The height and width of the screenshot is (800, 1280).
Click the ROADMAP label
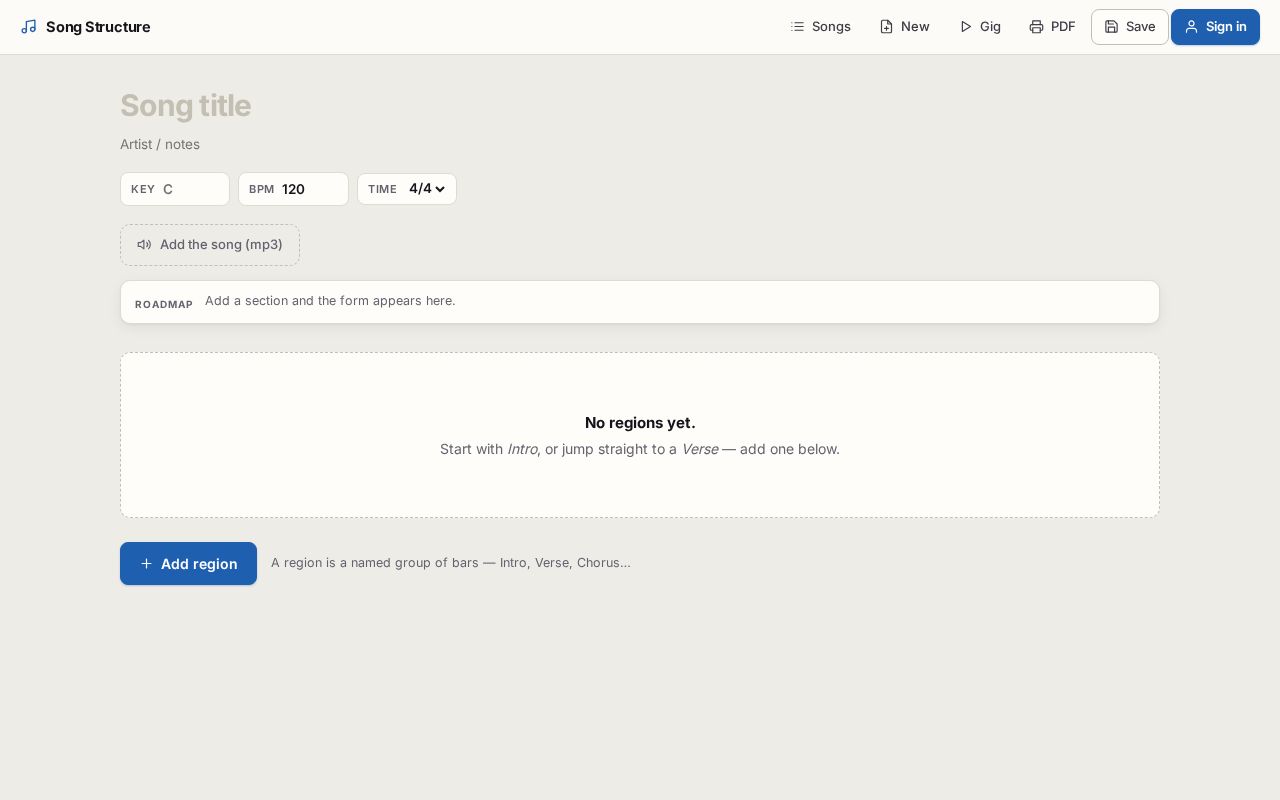click(x=164, y=304)
